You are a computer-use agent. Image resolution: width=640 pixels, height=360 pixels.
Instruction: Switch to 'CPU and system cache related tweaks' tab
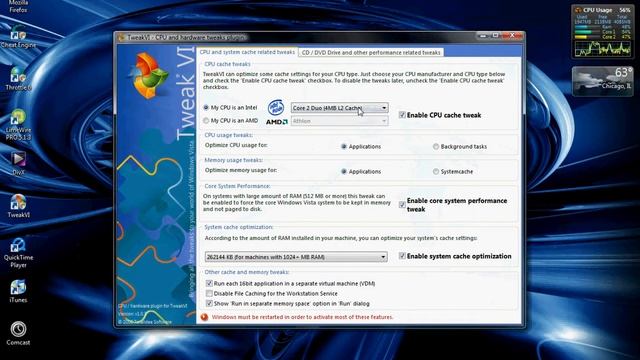click(247, 52)
